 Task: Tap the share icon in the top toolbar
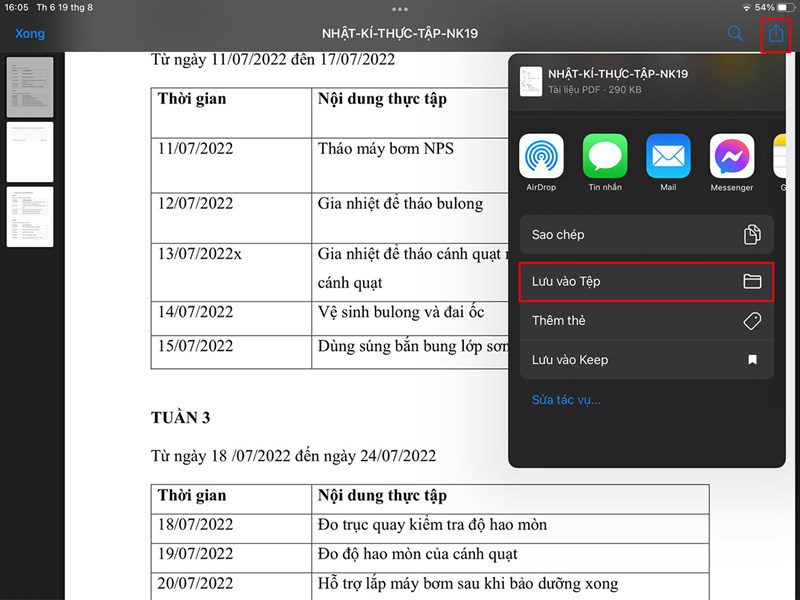click(x=776, y=33)
